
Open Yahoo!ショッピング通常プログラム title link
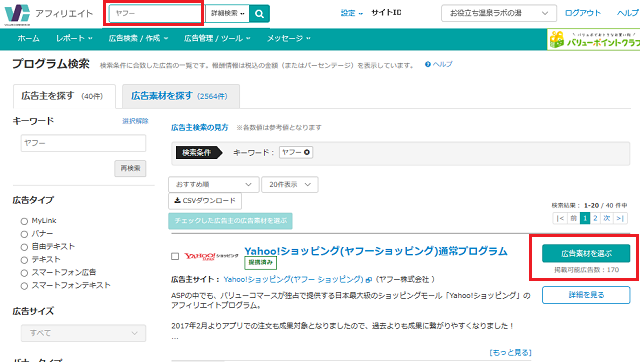(376, 251)
